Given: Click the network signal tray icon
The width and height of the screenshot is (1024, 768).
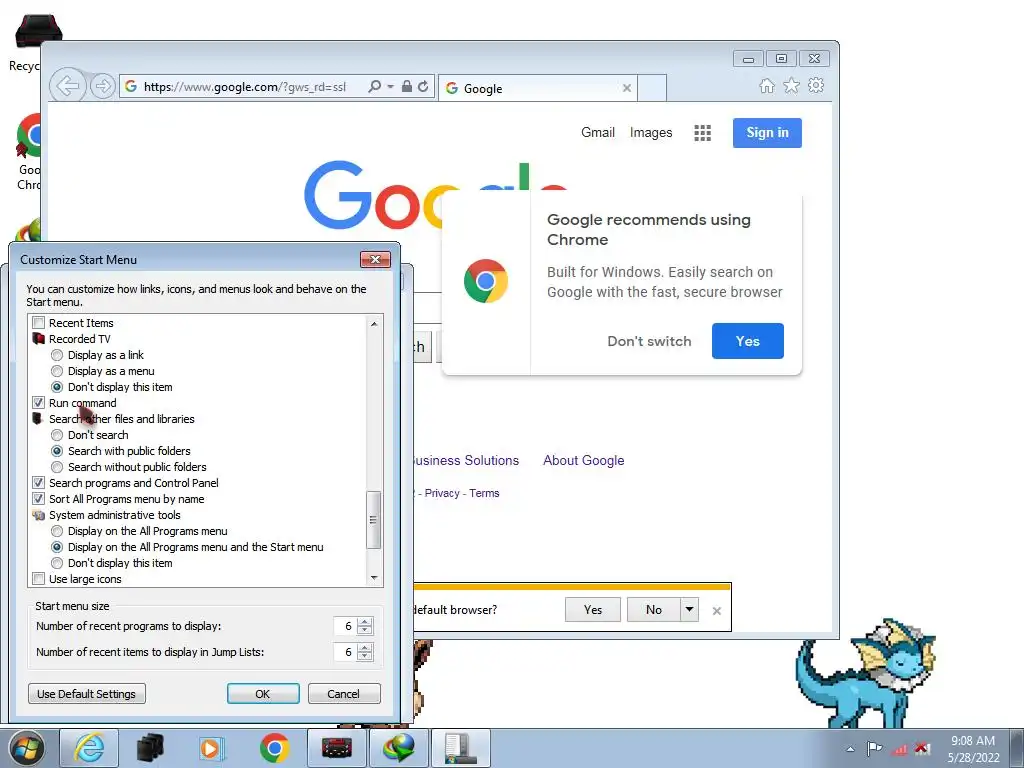Looking at the screenshot, I should point(899,749).
